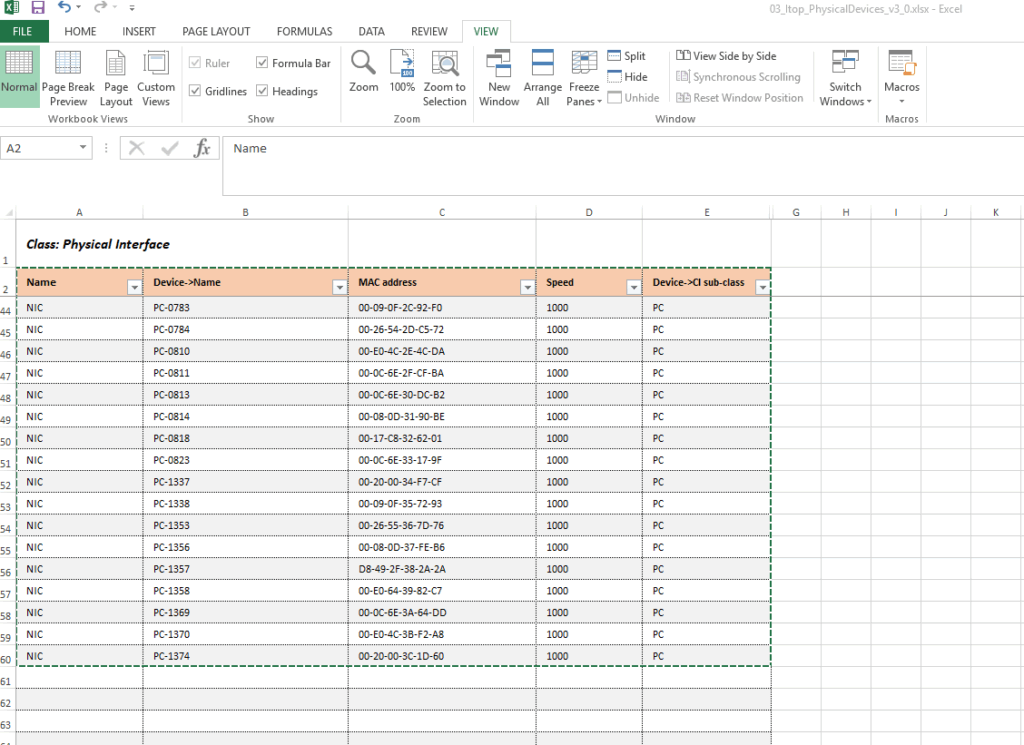This screenshot has width=1024, height=745.
Task: Expand the MAC address column filter
Action: point(527,287)
